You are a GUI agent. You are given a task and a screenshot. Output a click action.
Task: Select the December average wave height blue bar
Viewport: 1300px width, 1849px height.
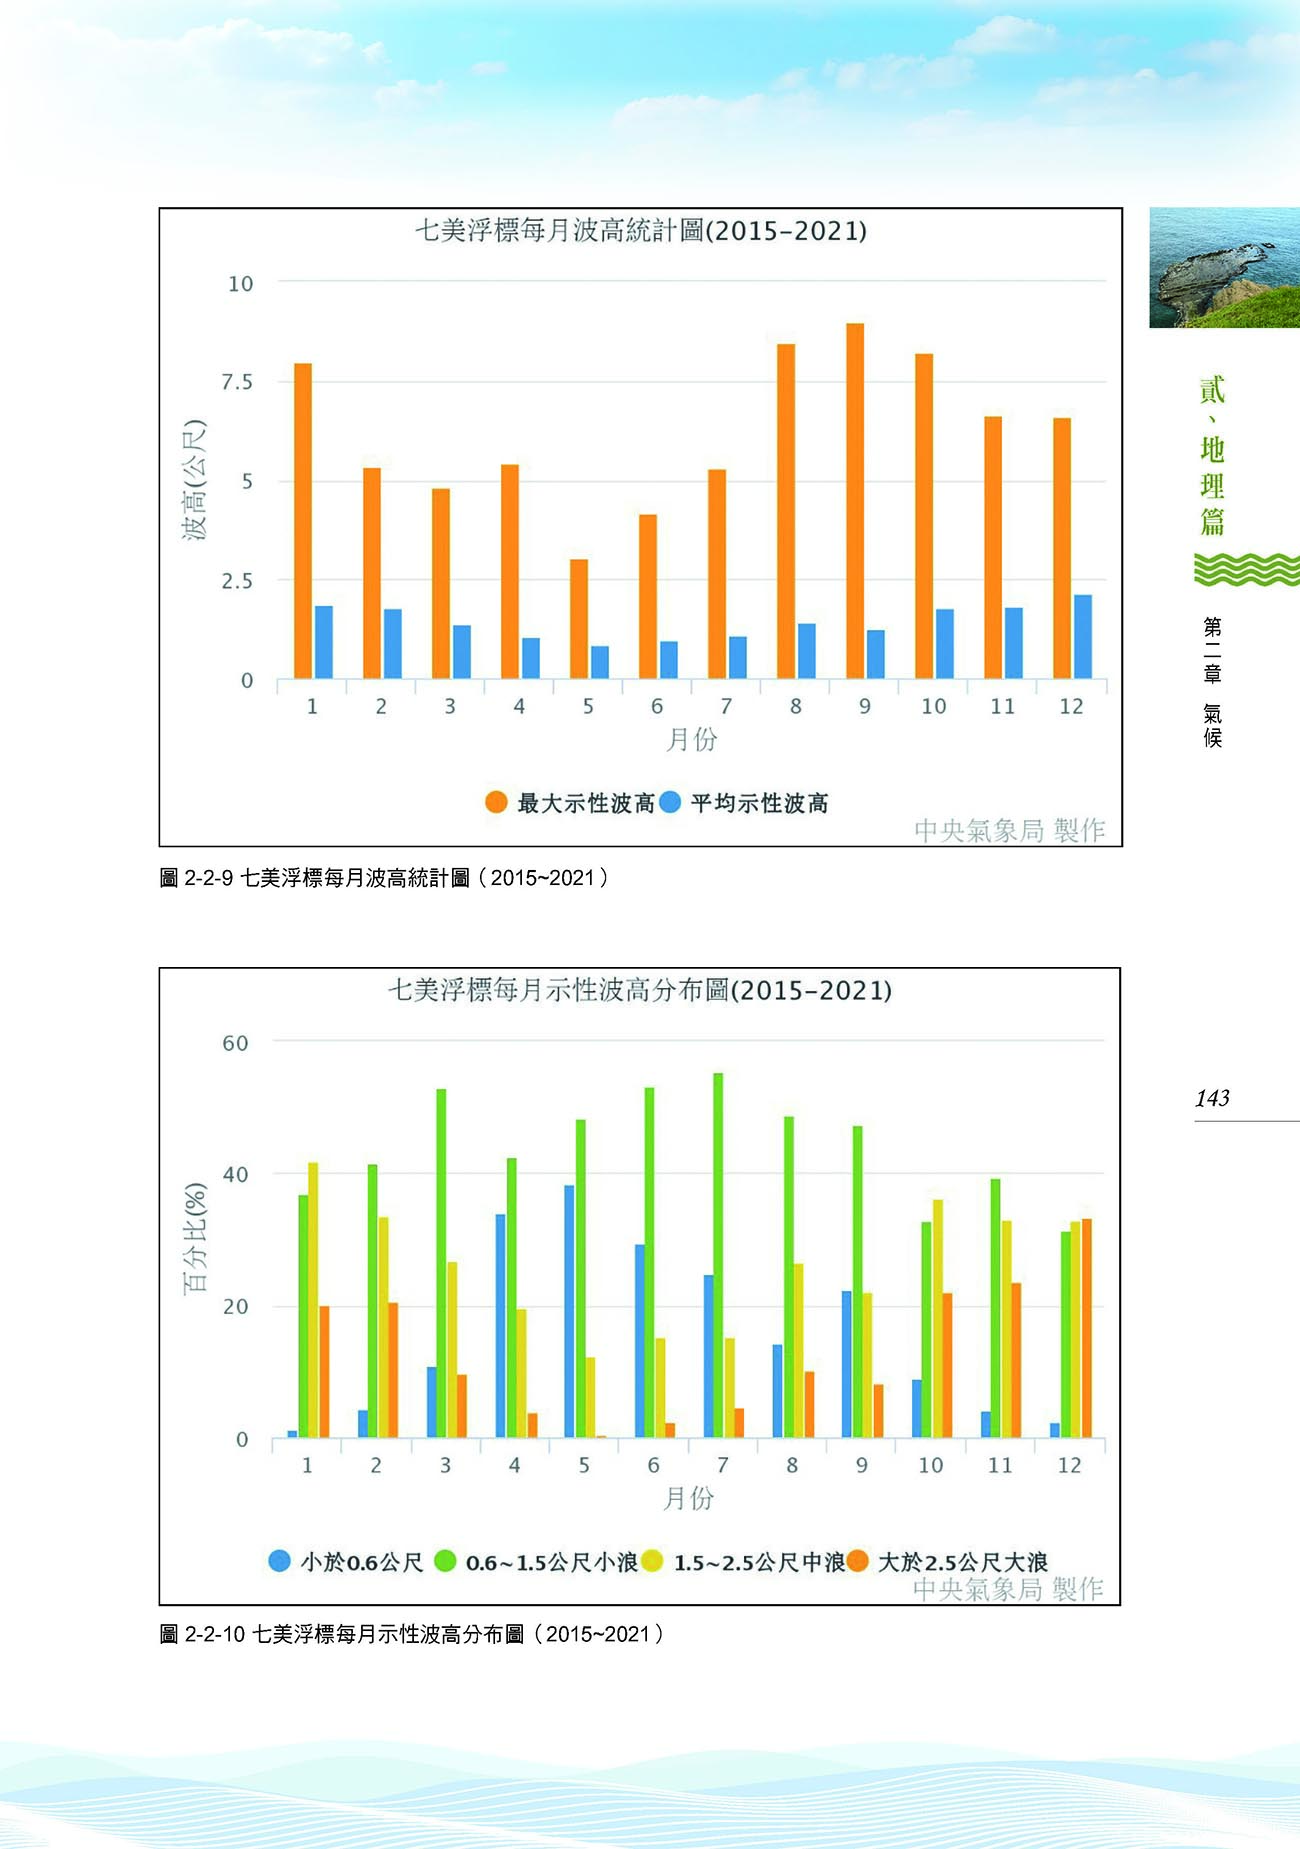[x=1082, y=637]
